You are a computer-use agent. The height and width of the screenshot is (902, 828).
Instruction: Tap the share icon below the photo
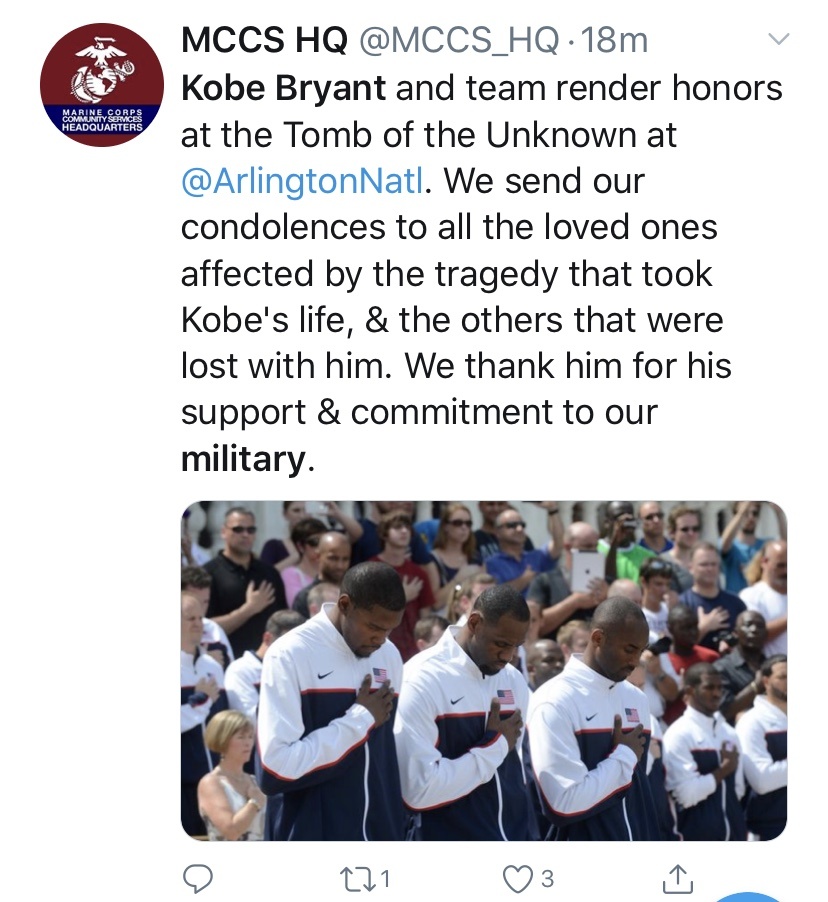678,879
